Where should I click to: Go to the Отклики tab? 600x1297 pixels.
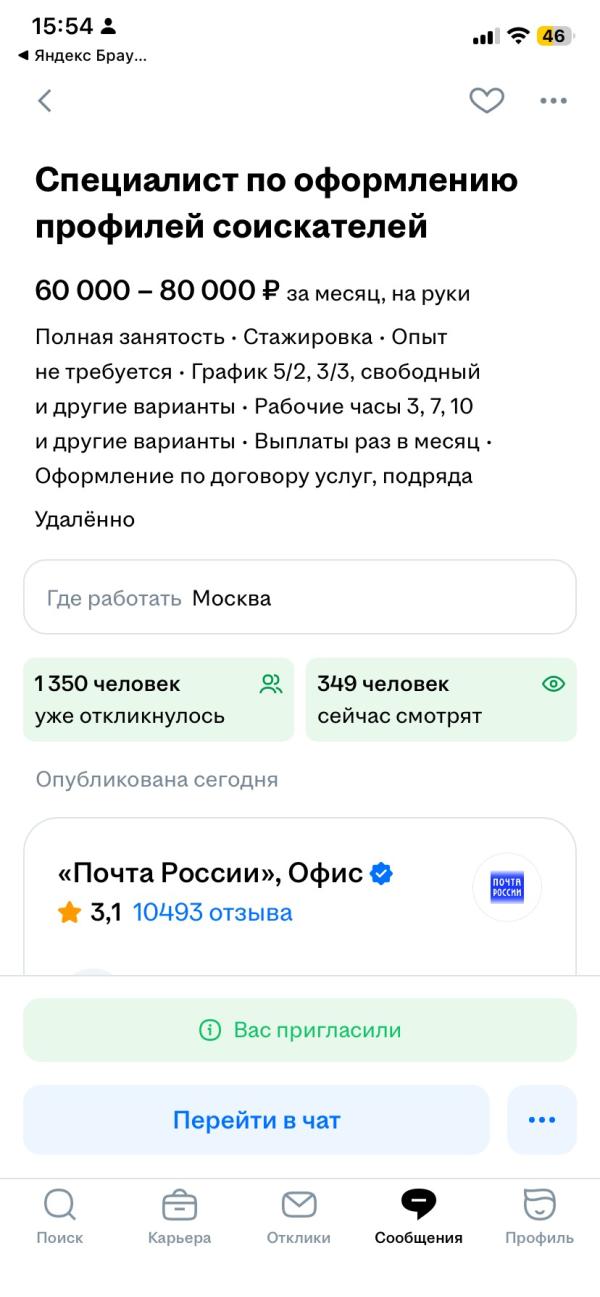pyautogui.click(x=298, y=1216)
